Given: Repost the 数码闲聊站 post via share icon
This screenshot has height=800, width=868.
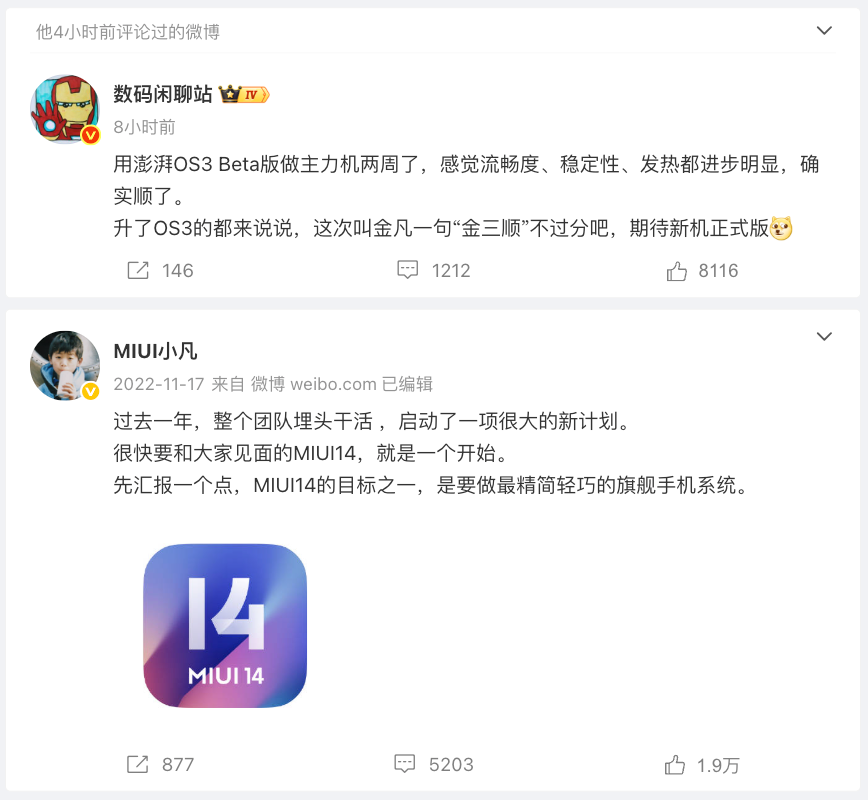Looking at the screenshot, I should click(x=138, y=270).
